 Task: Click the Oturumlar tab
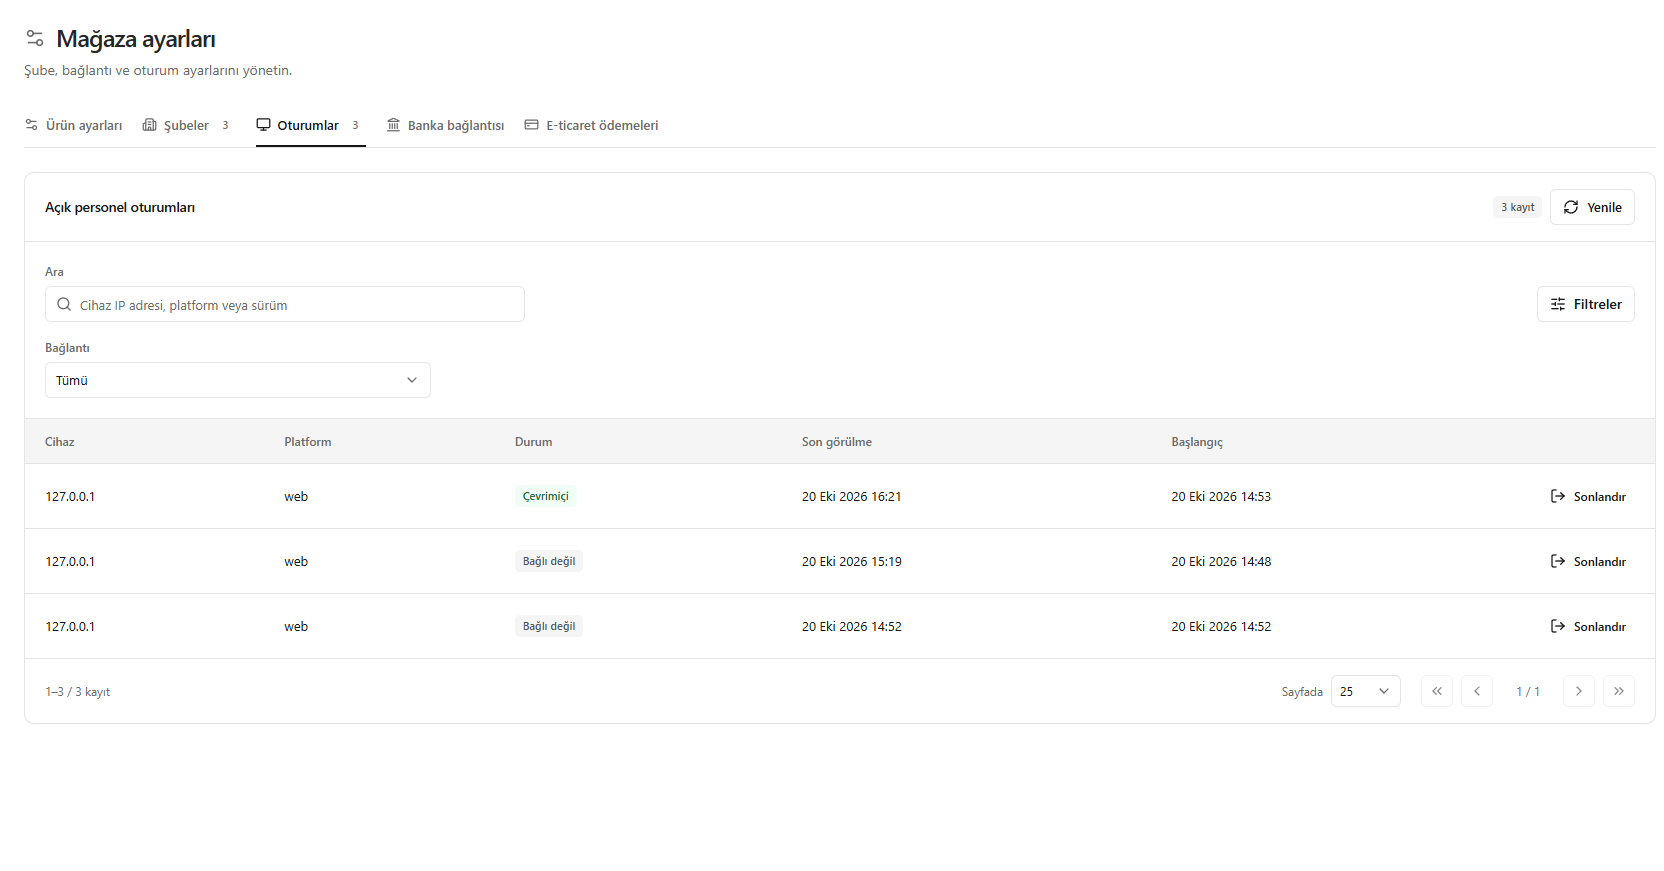310,125
